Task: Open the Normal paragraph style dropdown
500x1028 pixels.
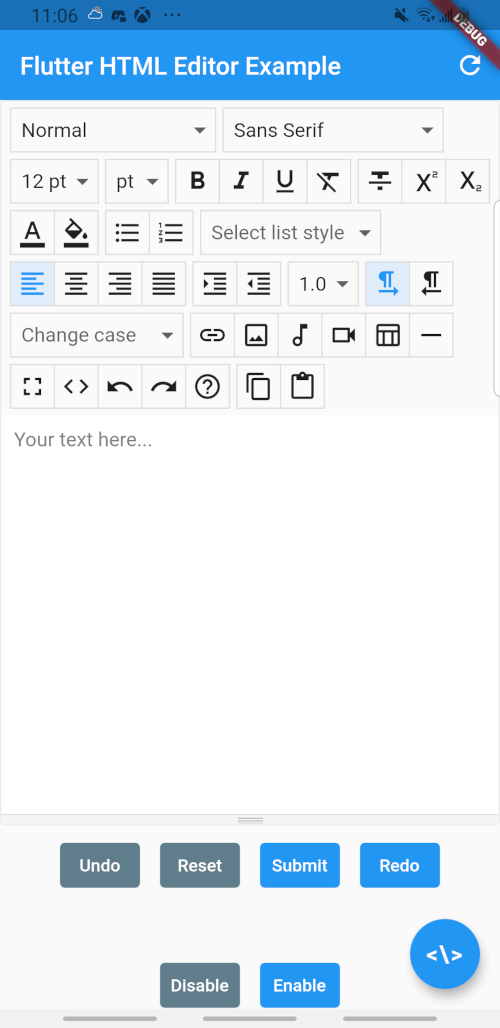Action: coord(113,130)
